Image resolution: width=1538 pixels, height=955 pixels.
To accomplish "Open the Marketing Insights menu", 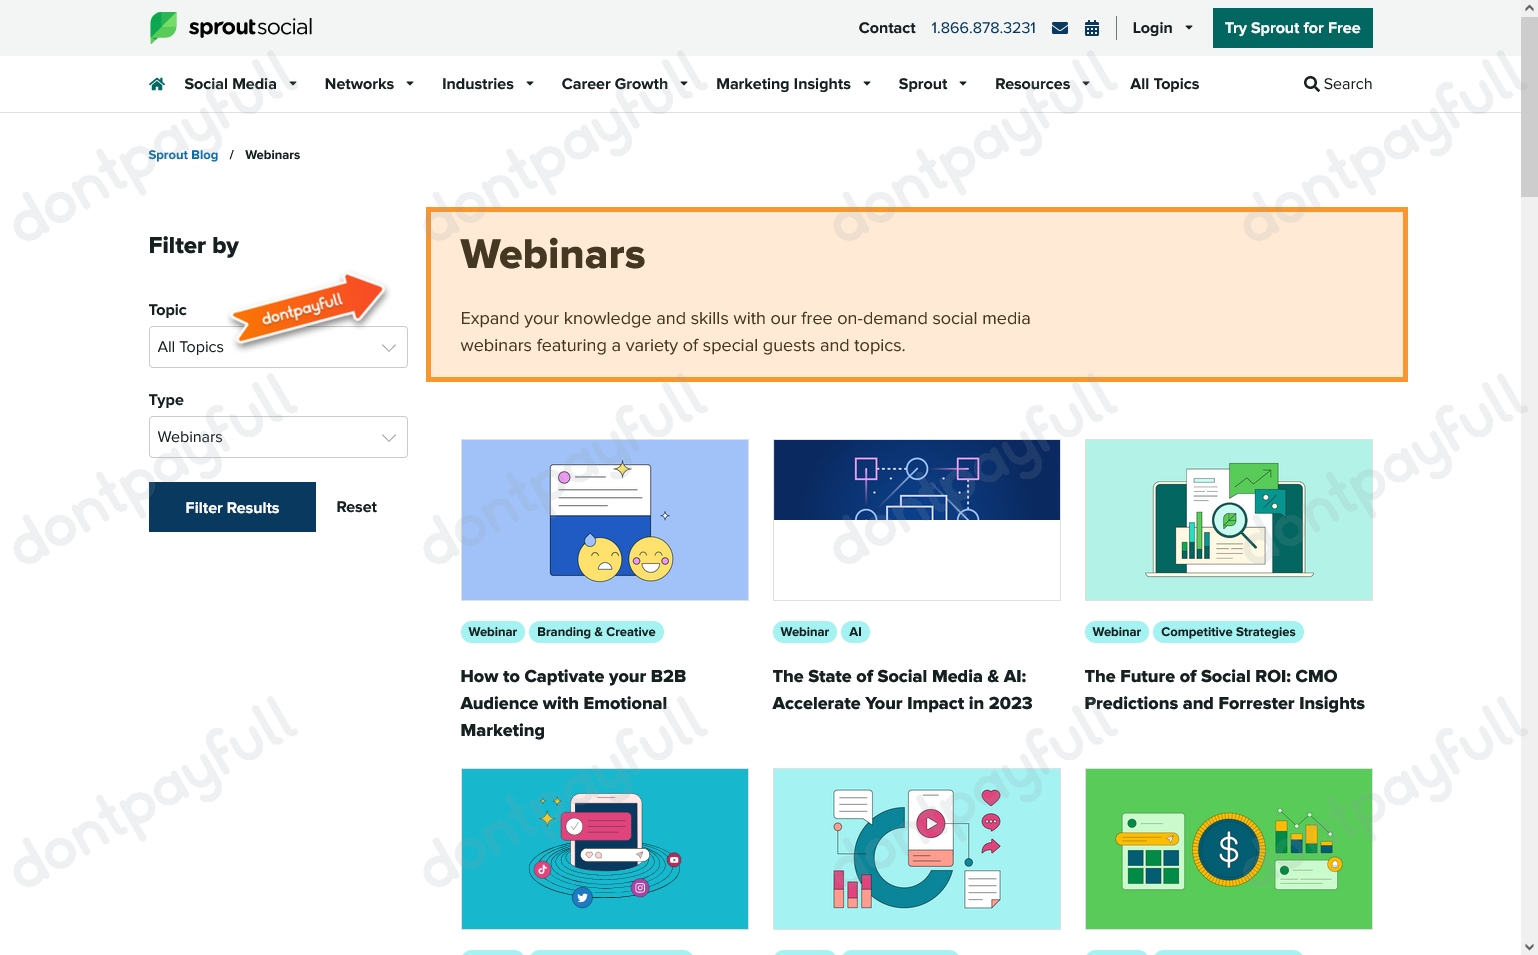I will (x=793, y=84).
